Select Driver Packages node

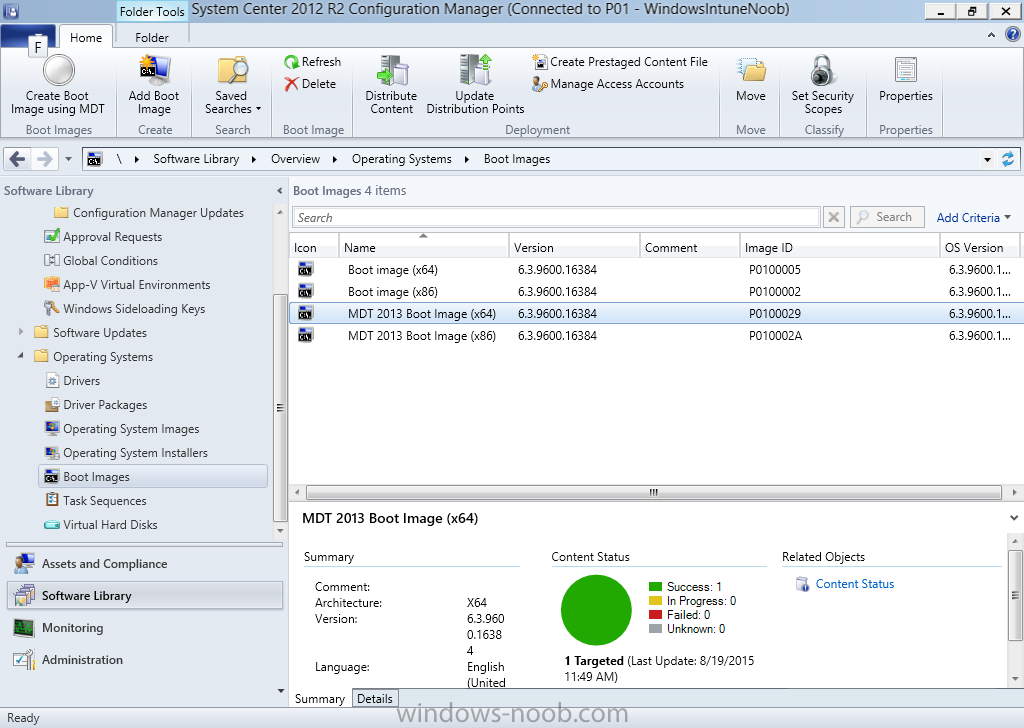point(105,405)
